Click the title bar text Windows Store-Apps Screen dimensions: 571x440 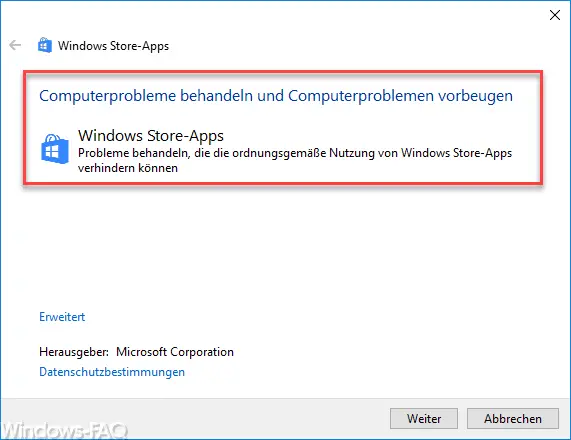click(x=113, y=46)
